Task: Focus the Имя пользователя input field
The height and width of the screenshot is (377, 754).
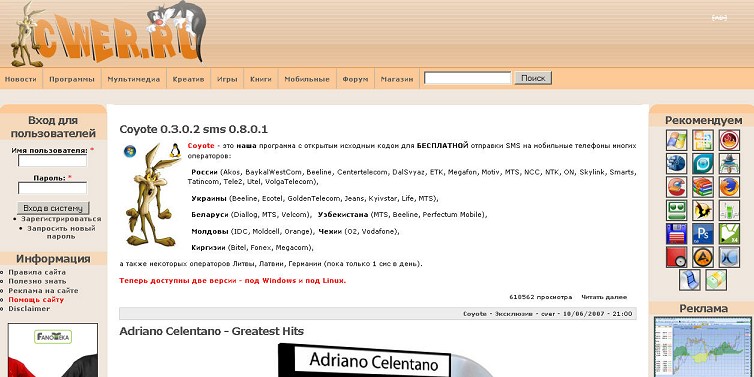Action: coord(52,161)
